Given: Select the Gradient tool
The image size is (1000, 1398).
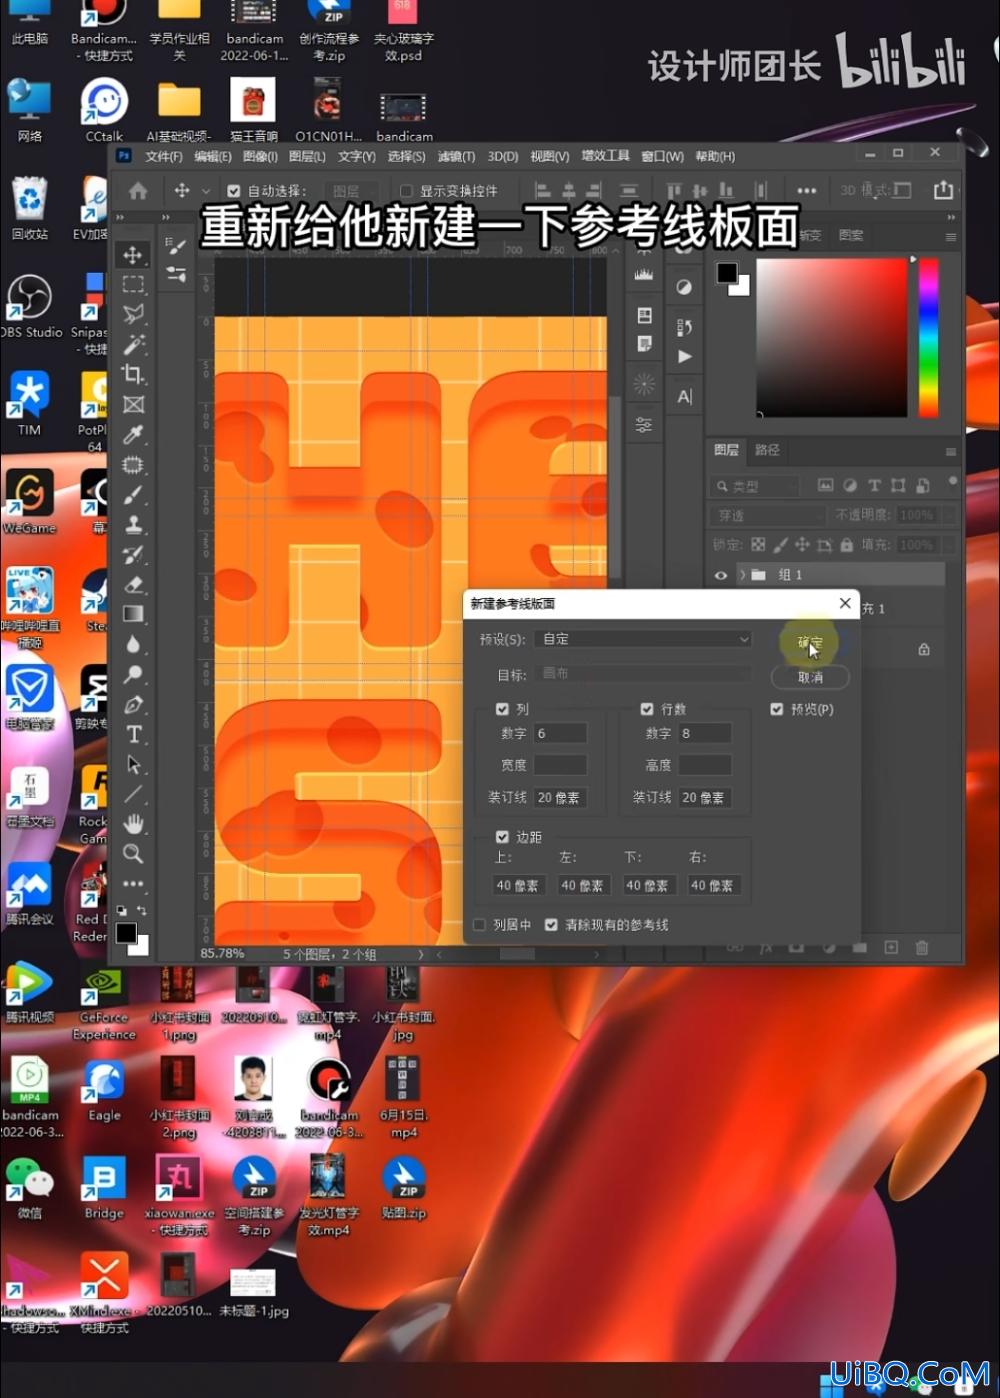Looking at the screenshot, I should pyautogui.click(x=133, y=615).
